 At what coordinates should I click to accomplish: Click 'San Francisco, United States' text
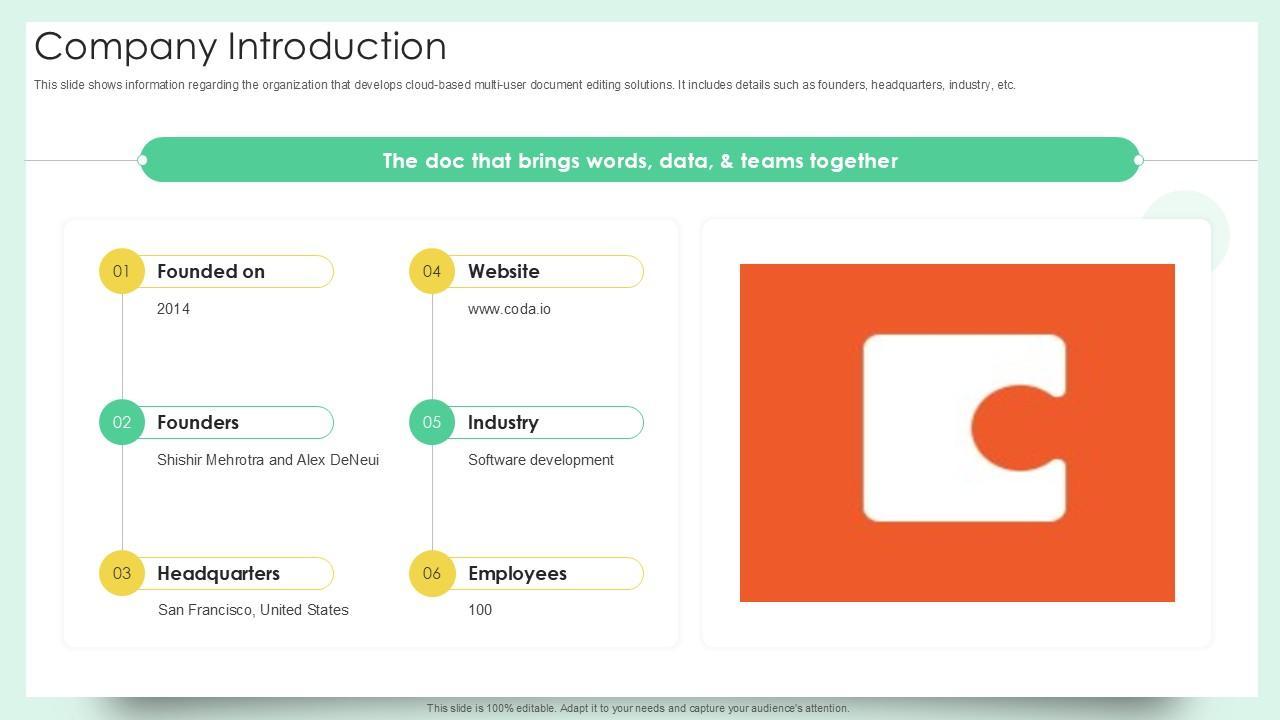(253, 610)
